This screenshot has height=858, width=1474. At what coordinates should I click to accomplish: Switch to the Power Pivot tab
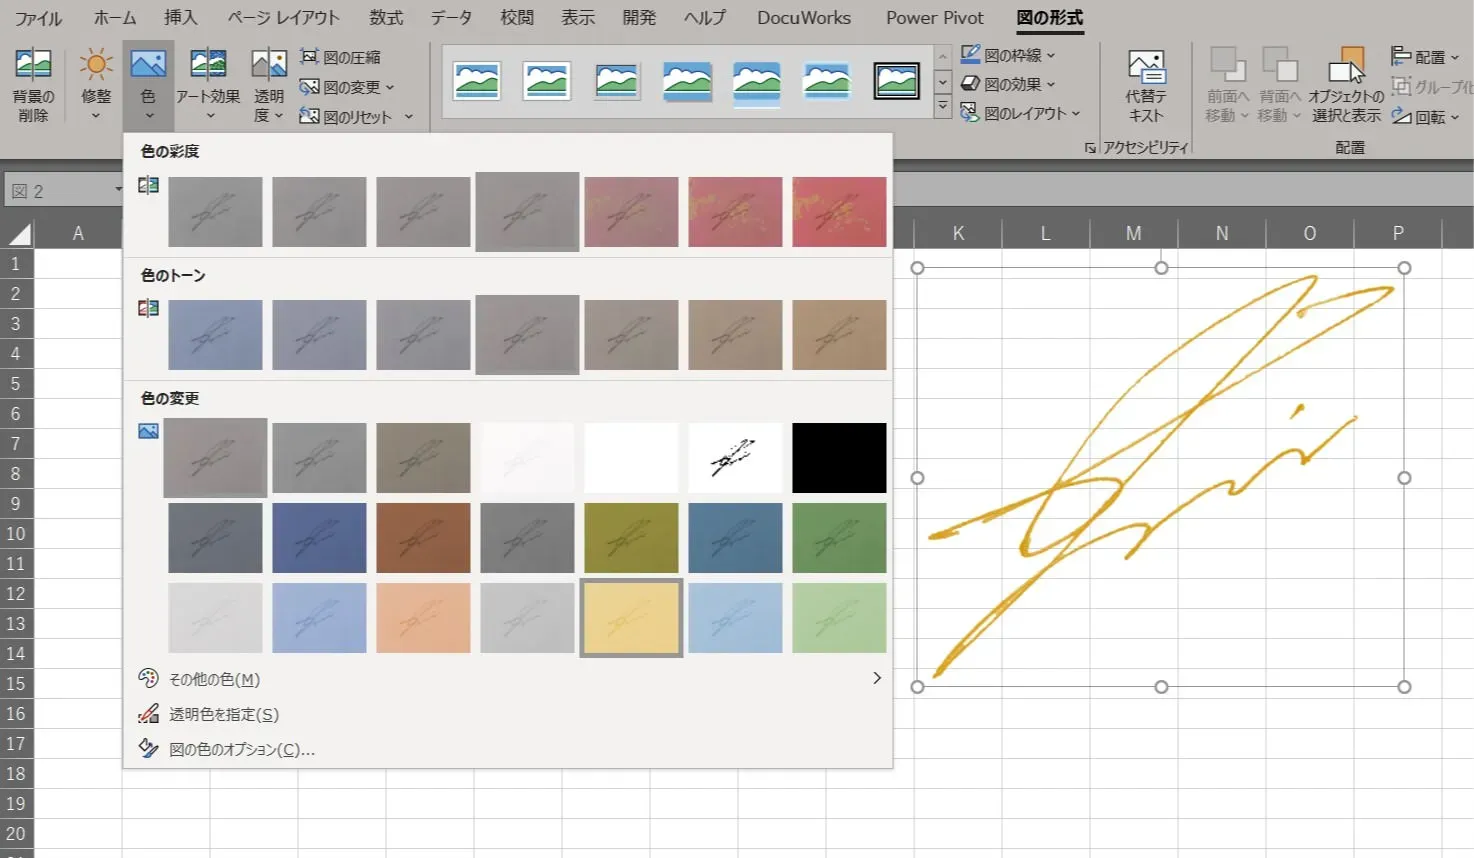tap(935, 18)
